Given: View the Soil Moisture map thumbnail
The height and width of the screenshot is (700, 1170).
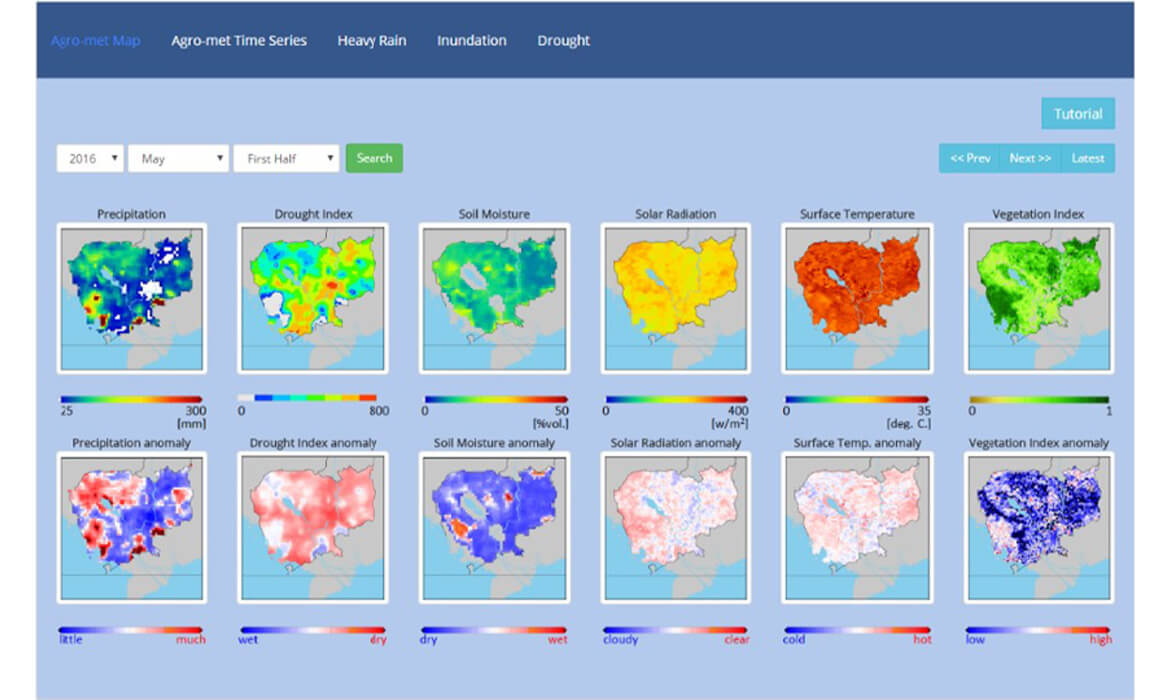Looking at the screenshot, I should [494, 298].
